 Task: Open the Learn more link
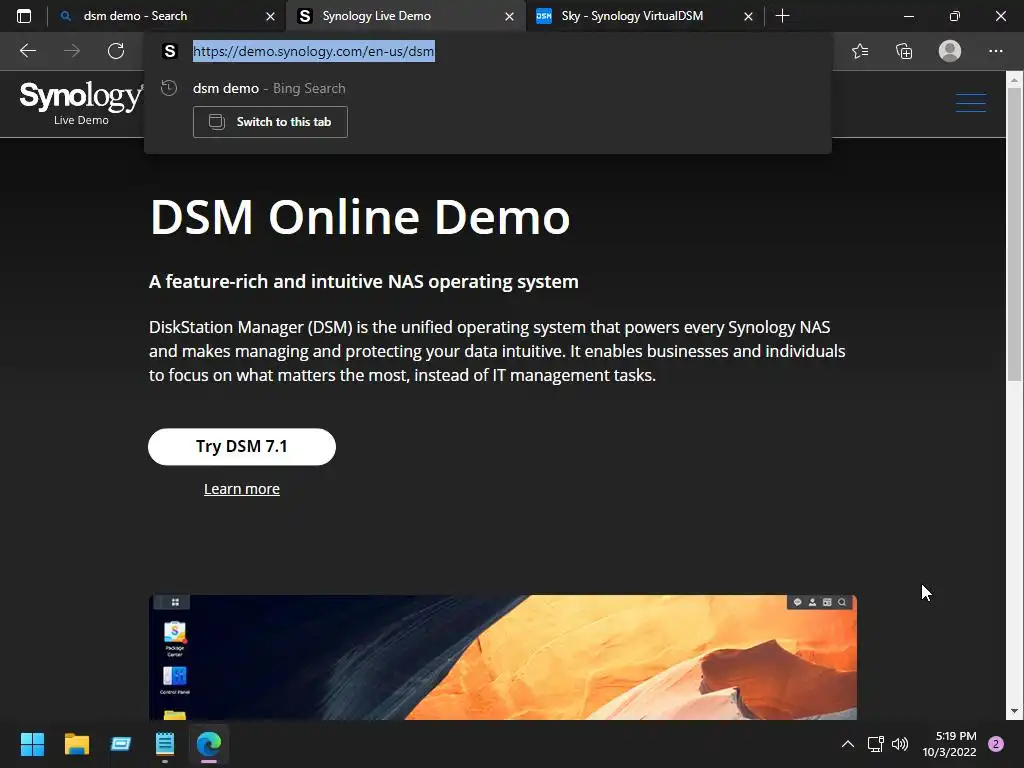click(242, 488)
